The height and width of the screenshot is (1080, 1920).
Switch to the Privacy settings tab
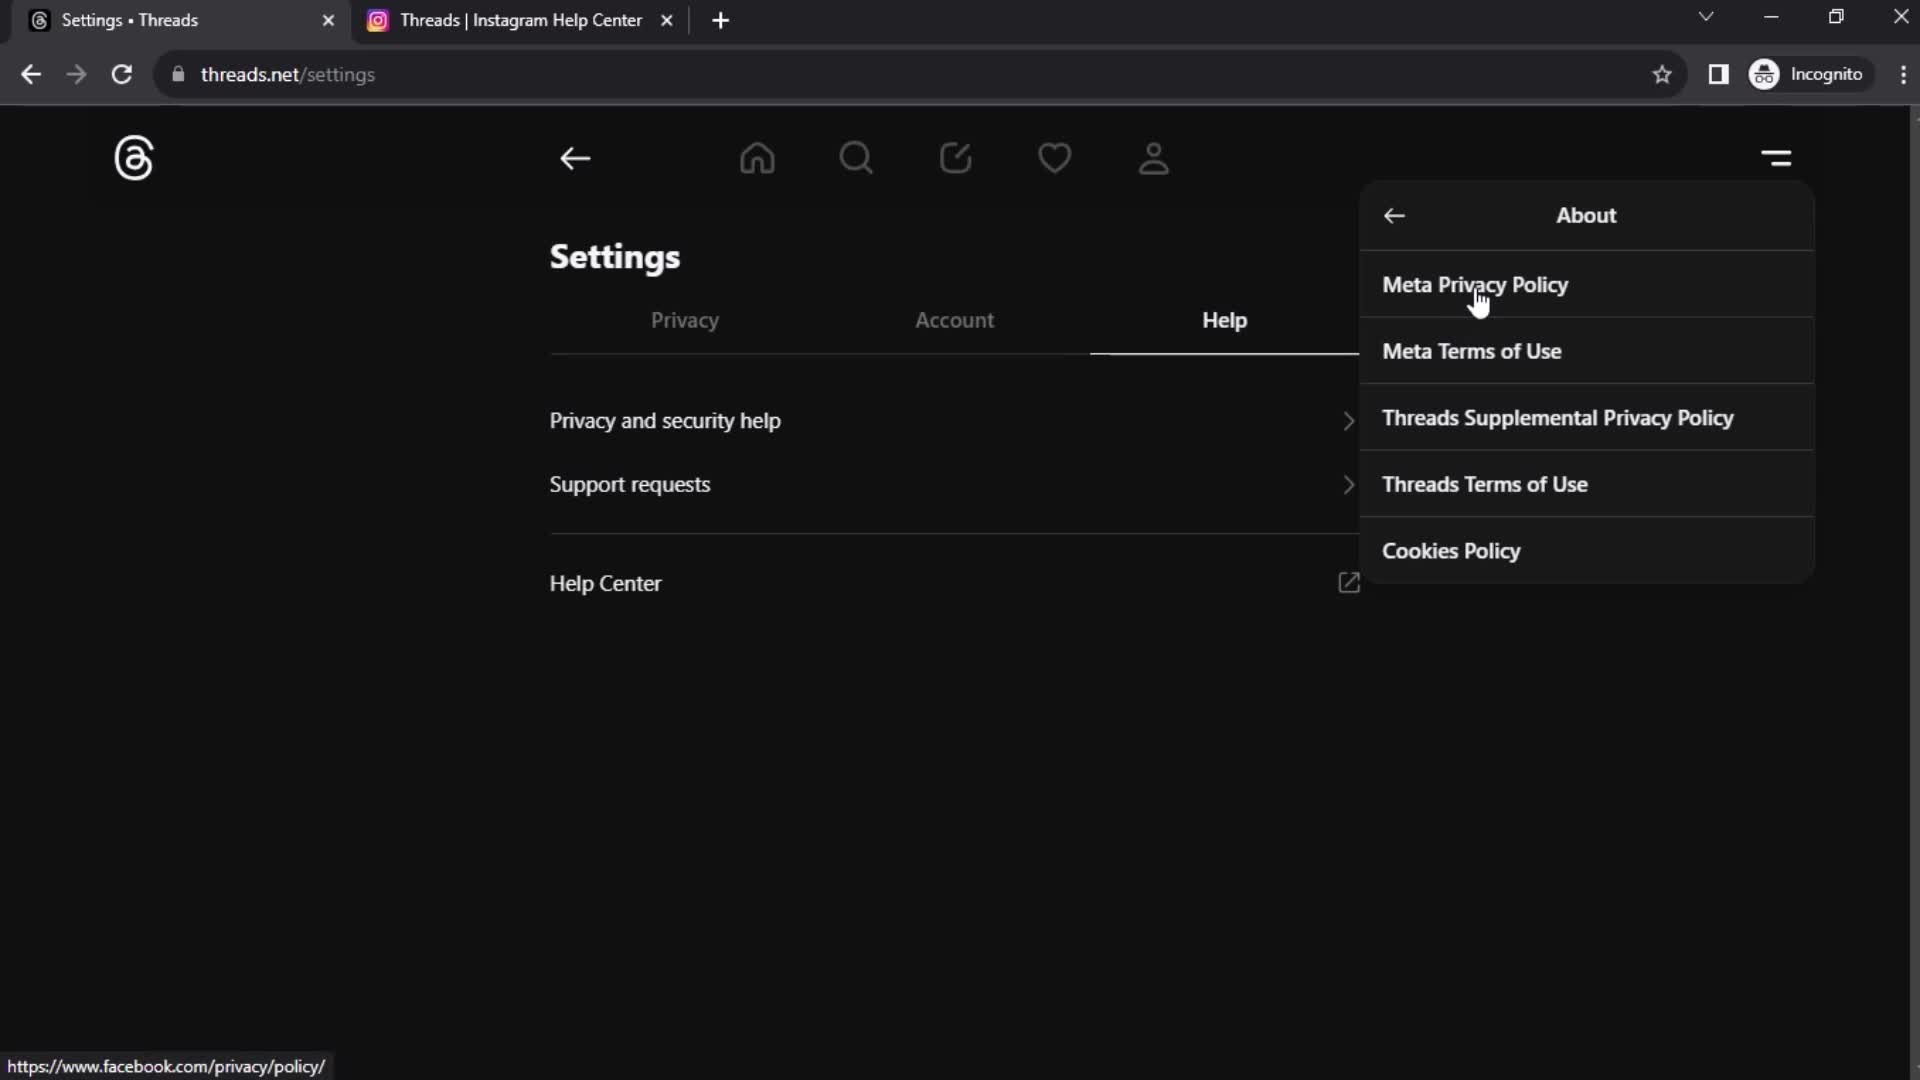click(685, 320)
